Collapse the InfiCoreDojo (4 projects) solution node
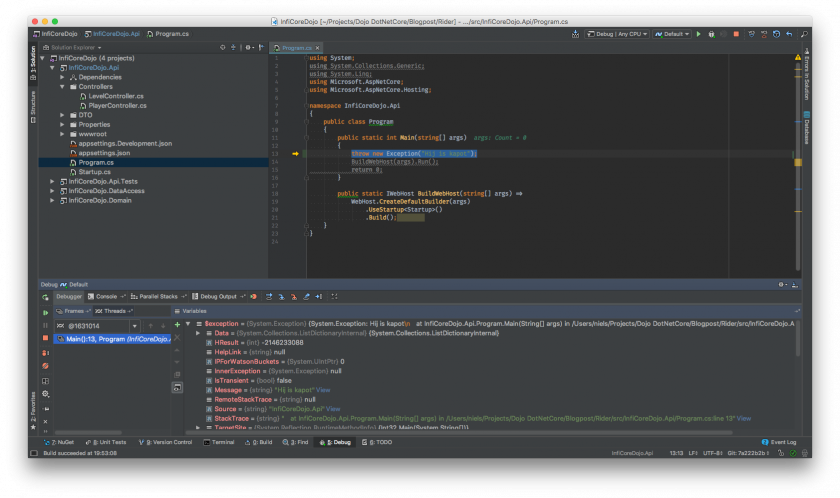The height and width of the screenshot is (498, 840). [x=43, y=58]
